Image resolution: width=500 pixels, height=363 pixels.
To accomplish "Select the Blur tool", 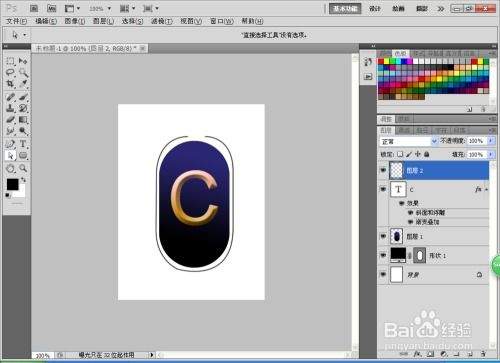I will tap(10, 131).
